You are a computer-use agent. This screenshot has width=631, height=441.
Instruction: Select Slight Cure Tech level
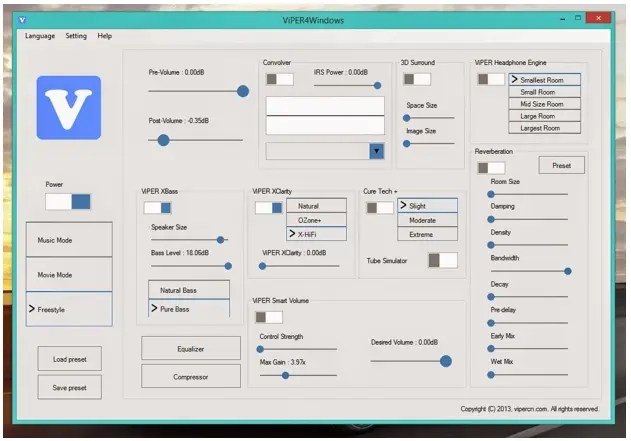tap(427, 206)
